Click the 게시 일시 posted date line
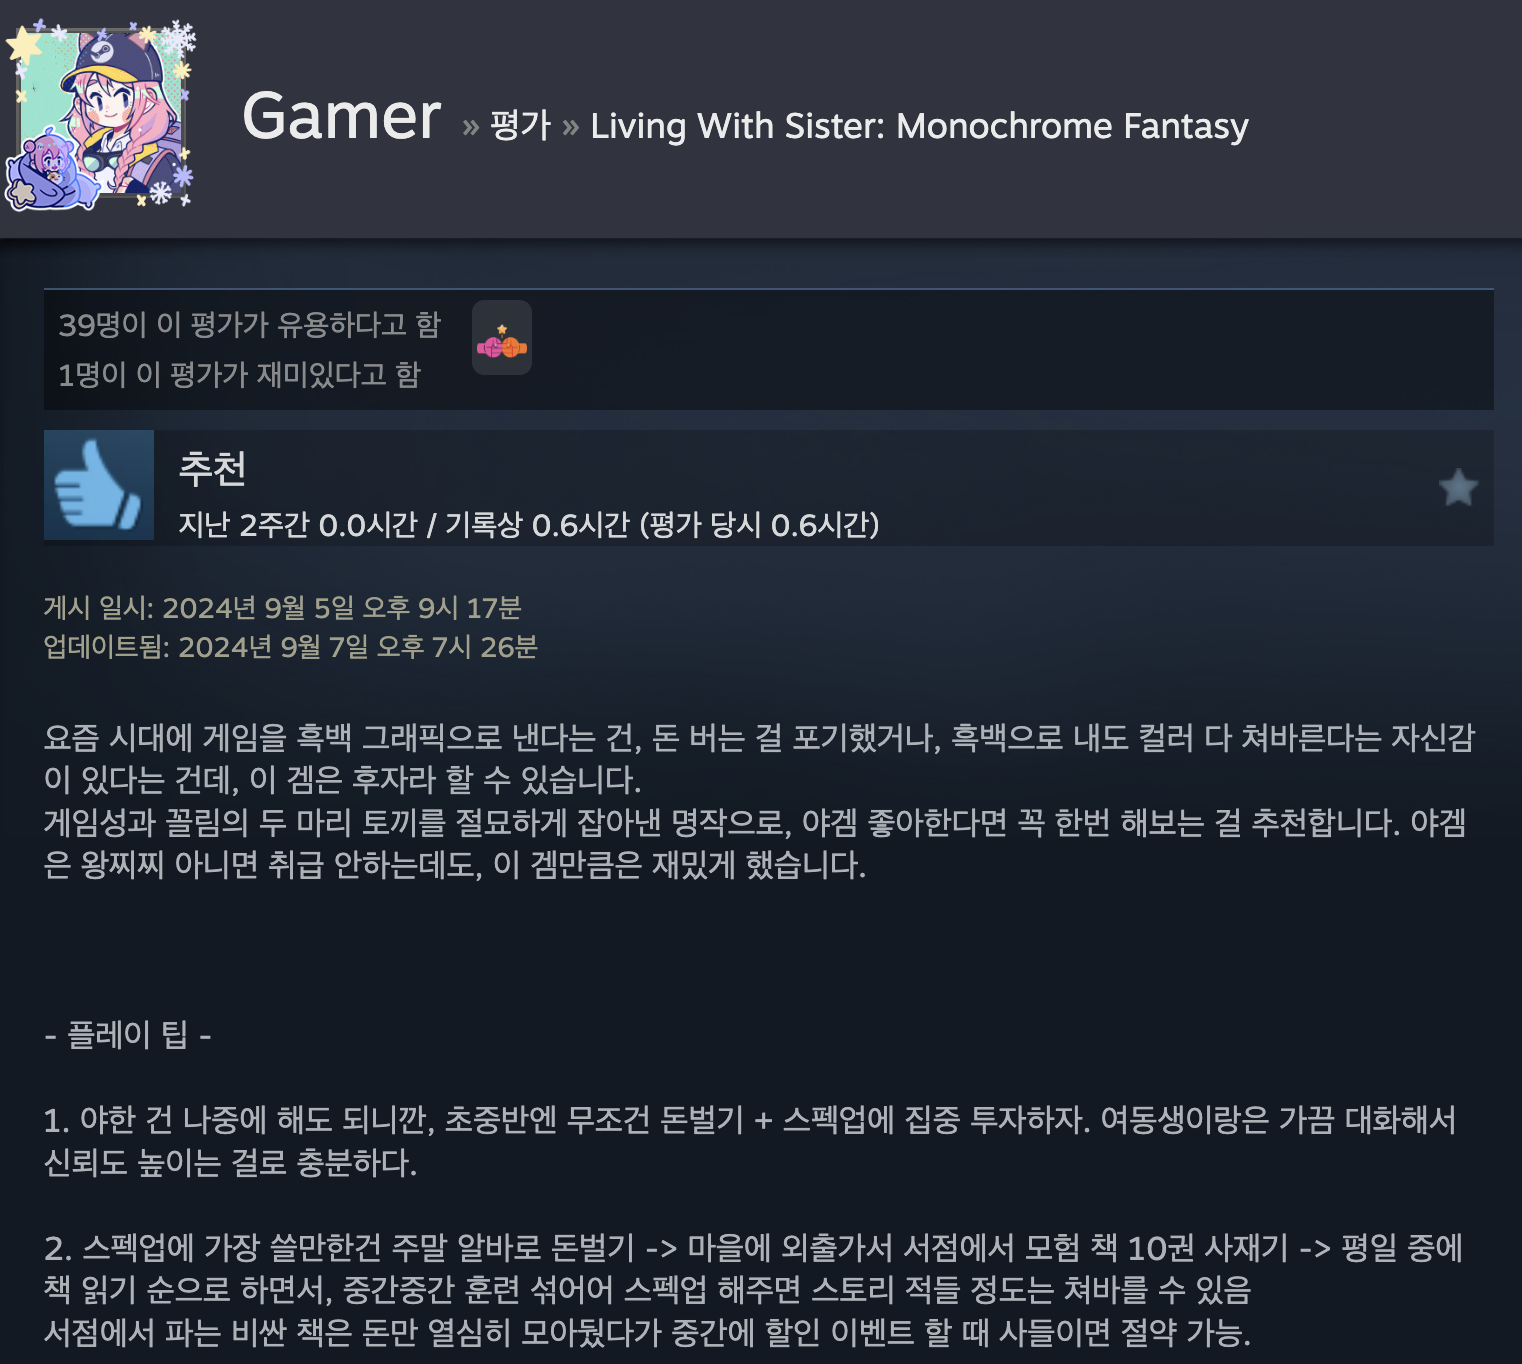1522x1364 pixels. tap(283, 607)
